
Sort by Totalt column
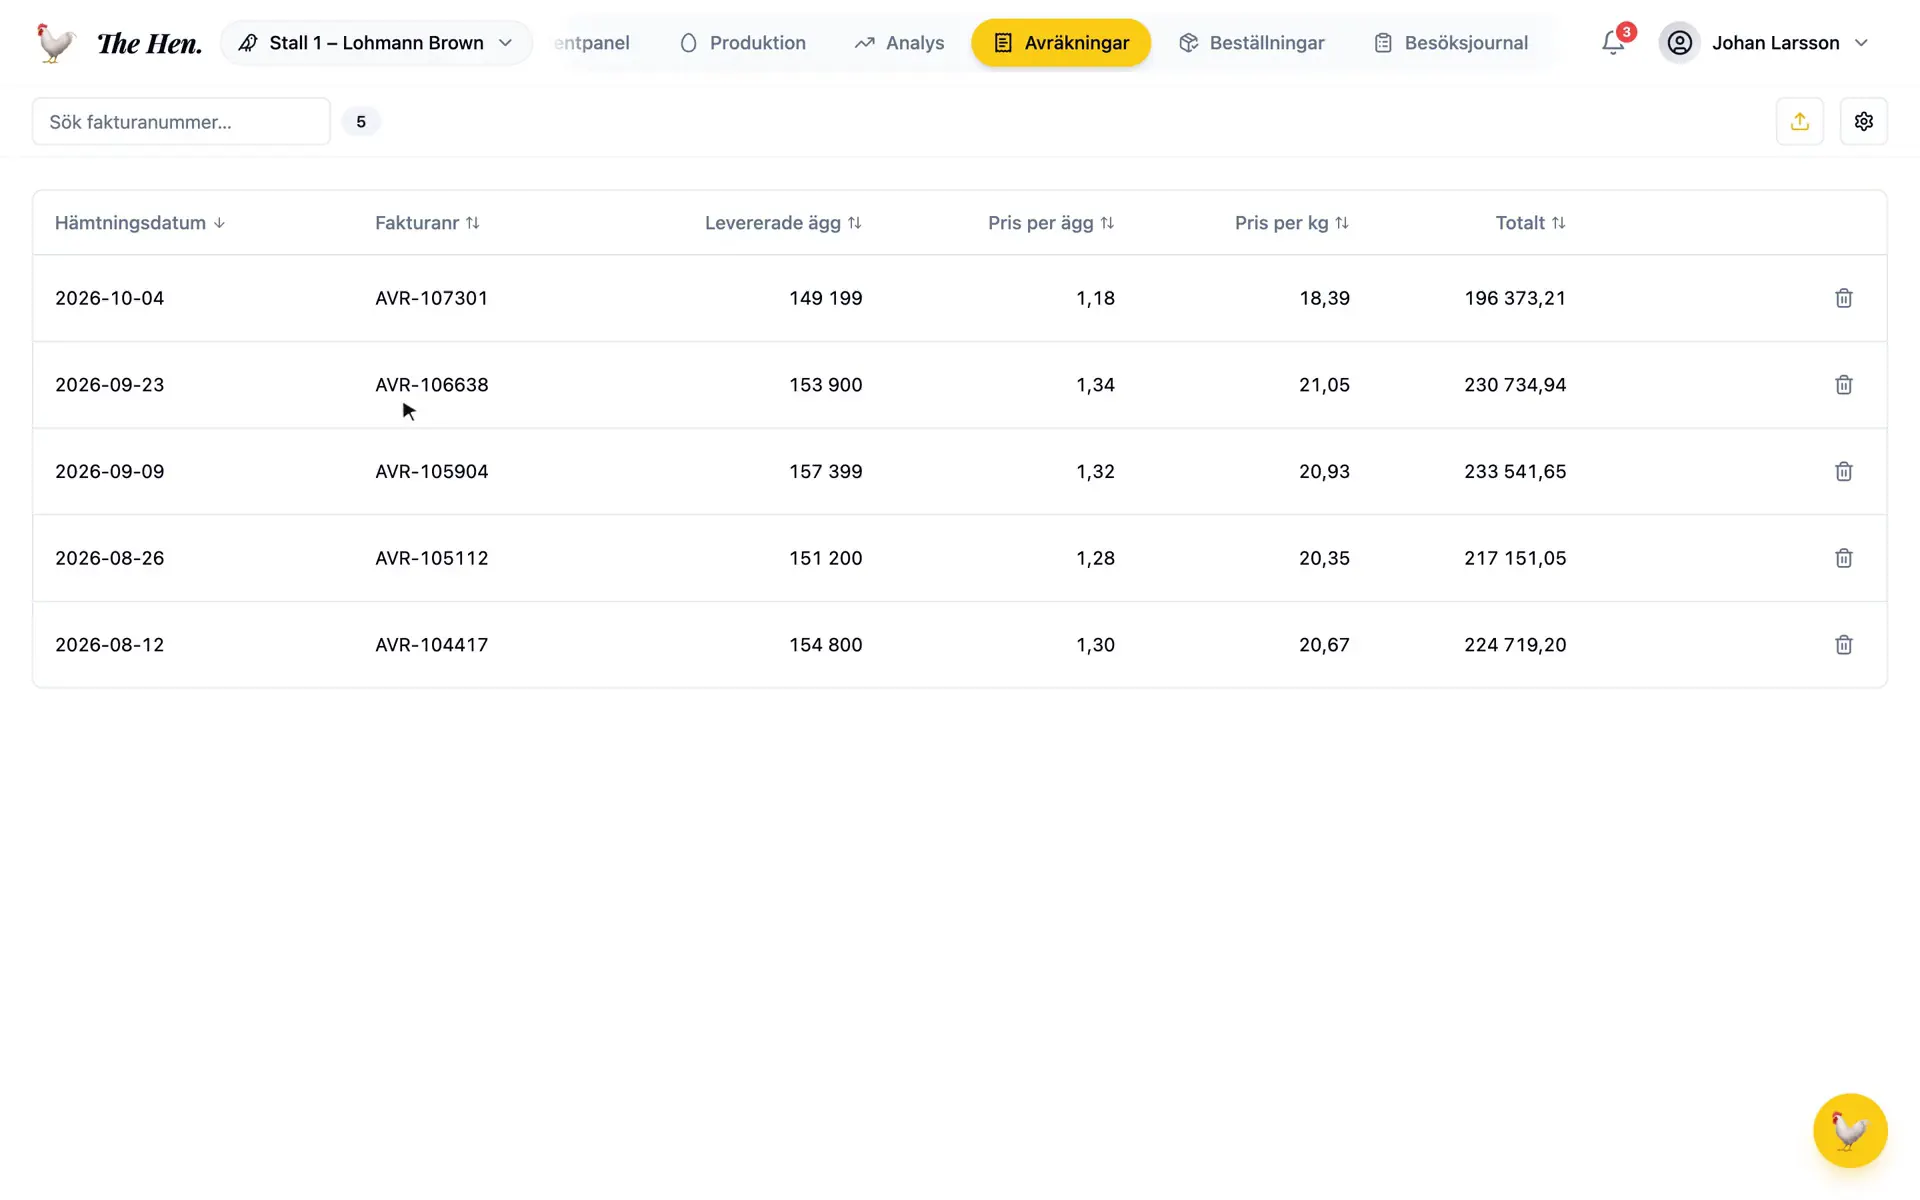coord(1530,223)
